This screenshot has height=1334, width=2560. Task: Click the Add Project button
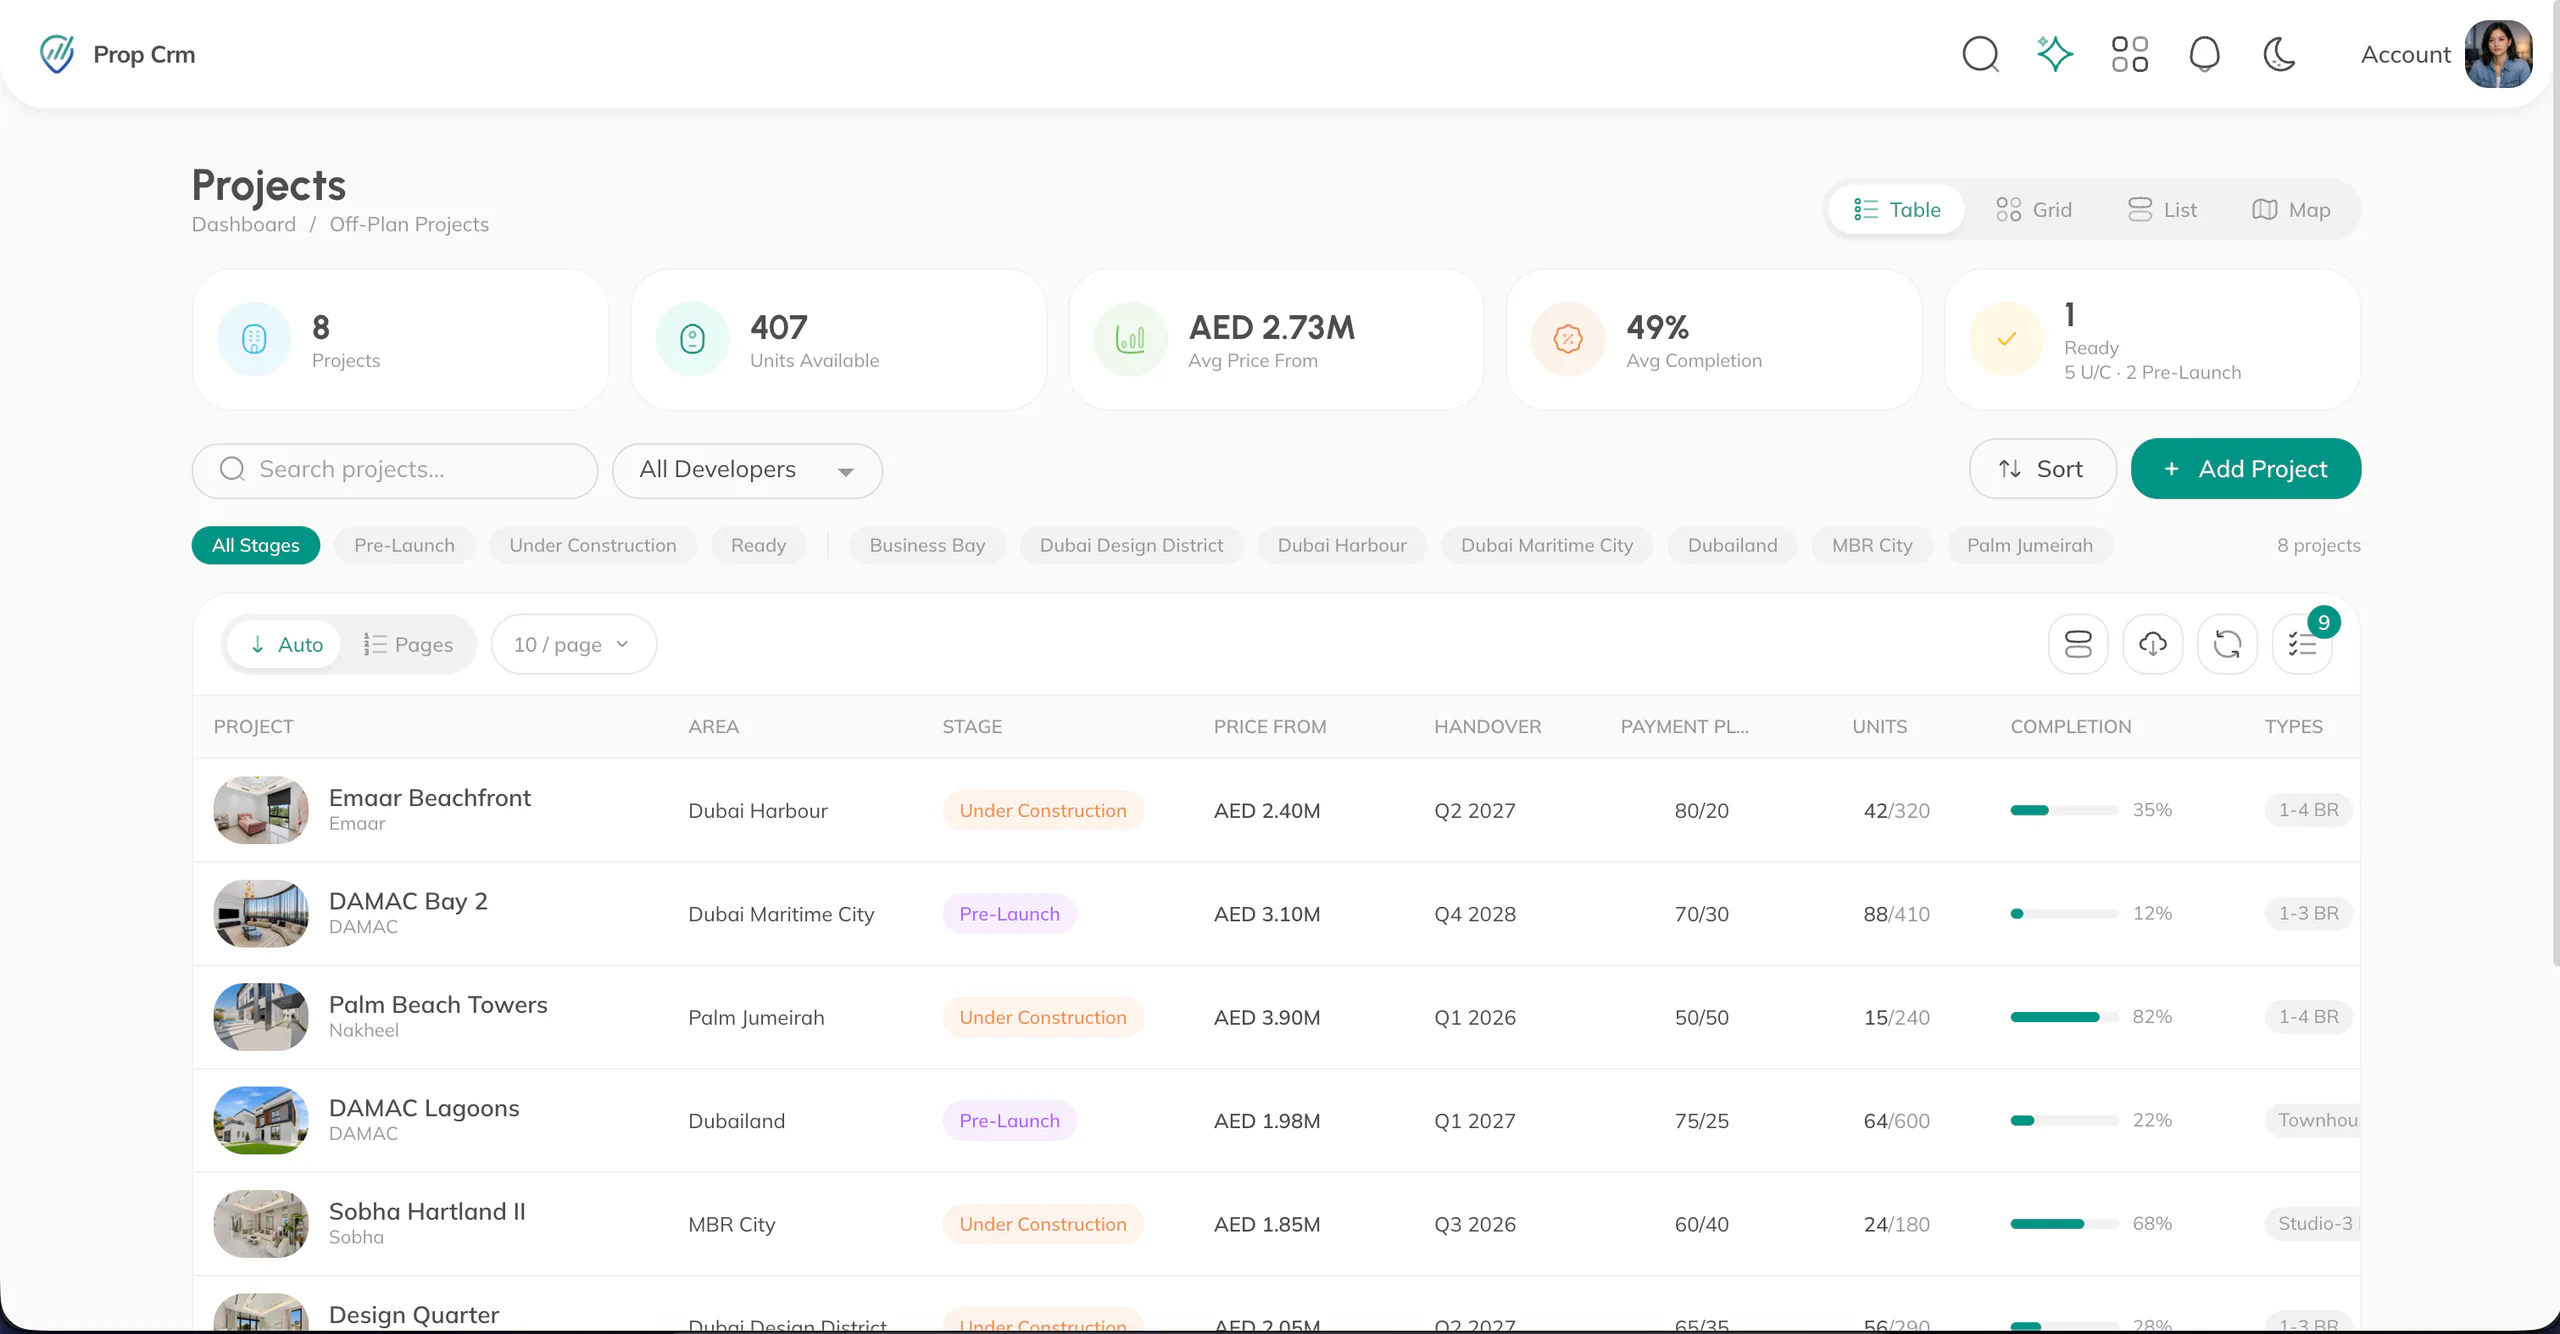click(x=2246, y=469)
